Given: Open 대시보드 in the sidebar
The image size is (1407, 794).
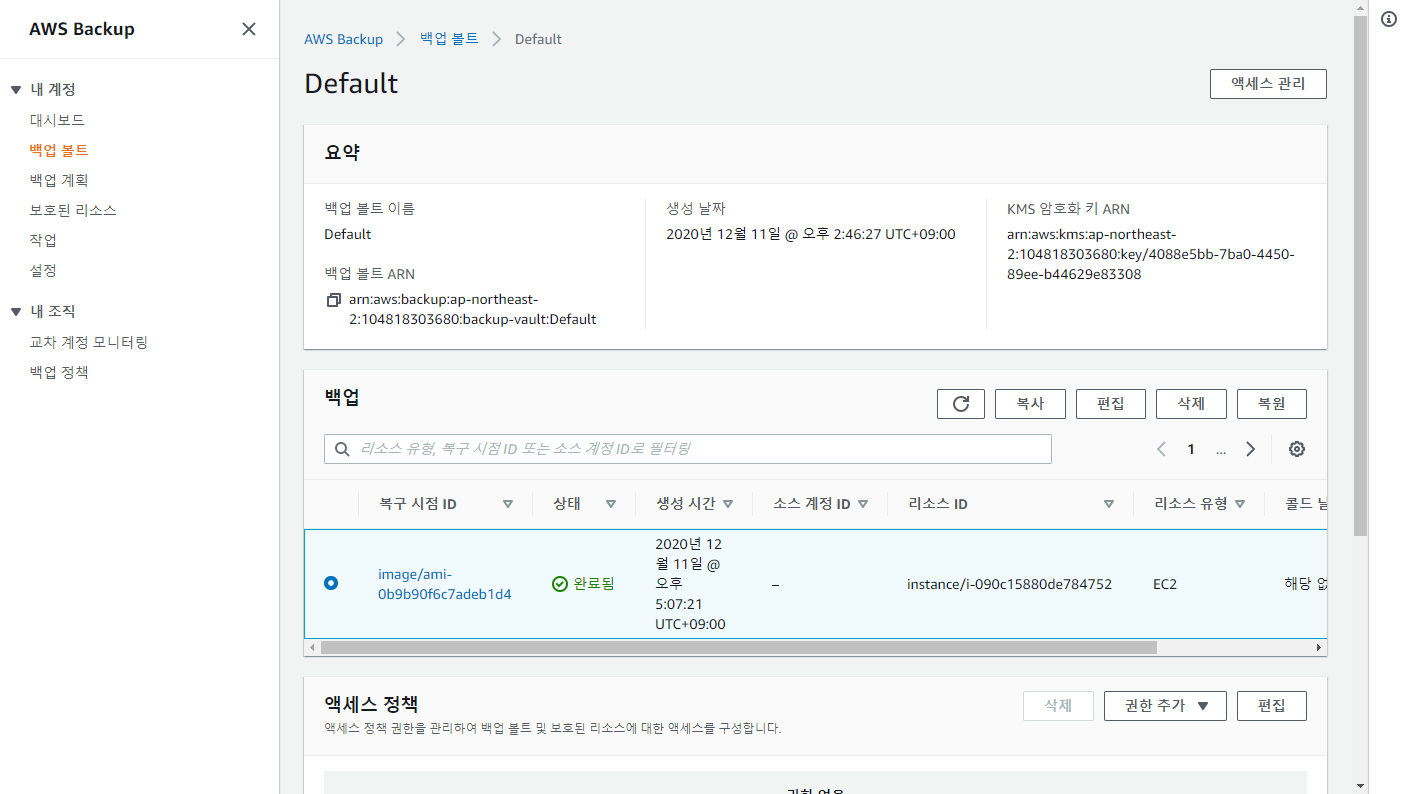Looking at the screenshot, I should (57, 120).
